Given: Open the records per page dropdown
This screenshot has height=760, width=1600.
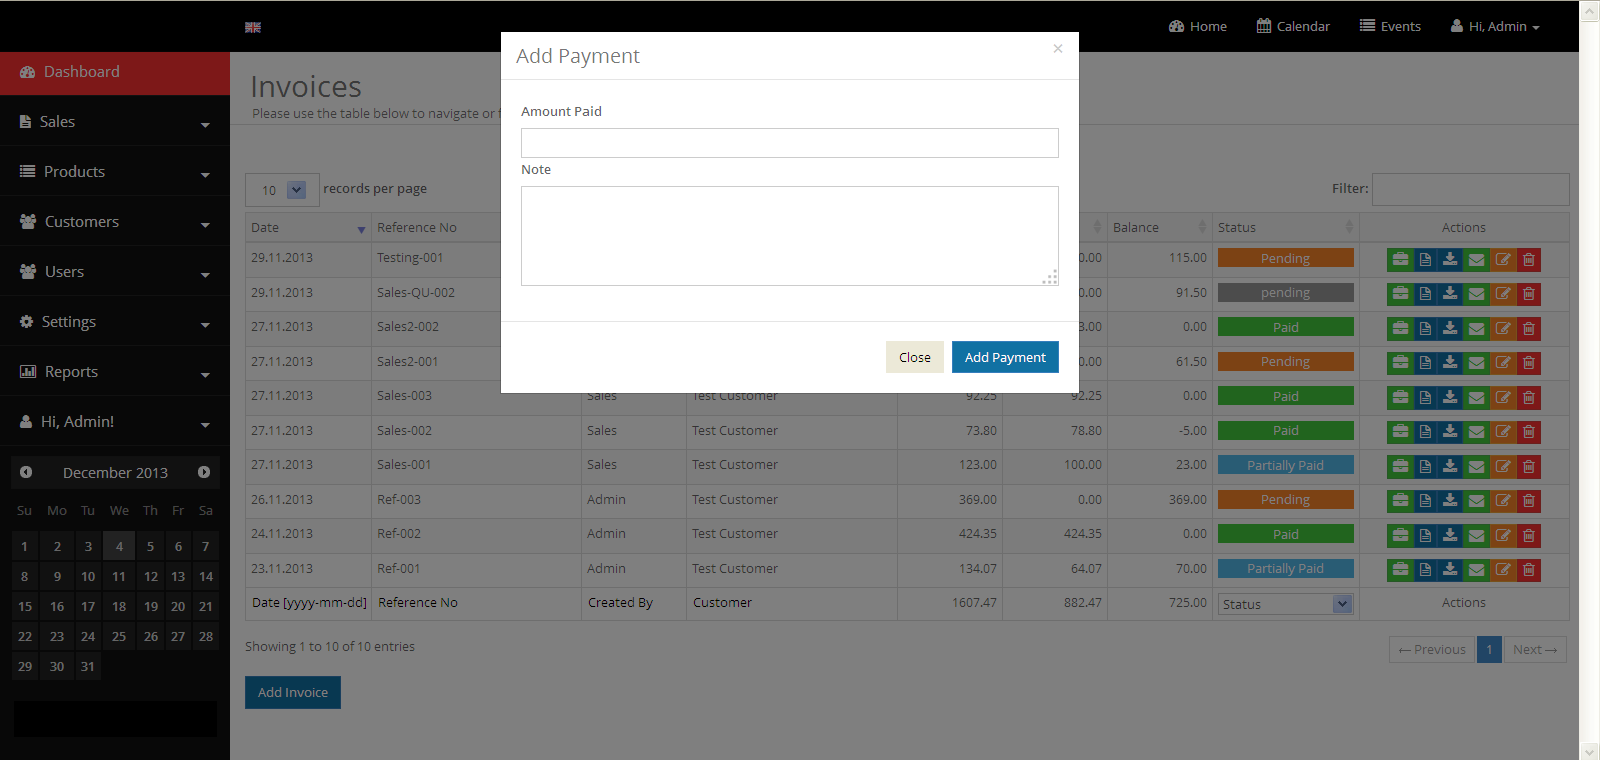Looking at the screenshot, I should pyautogui.click(x=282, y=190).
